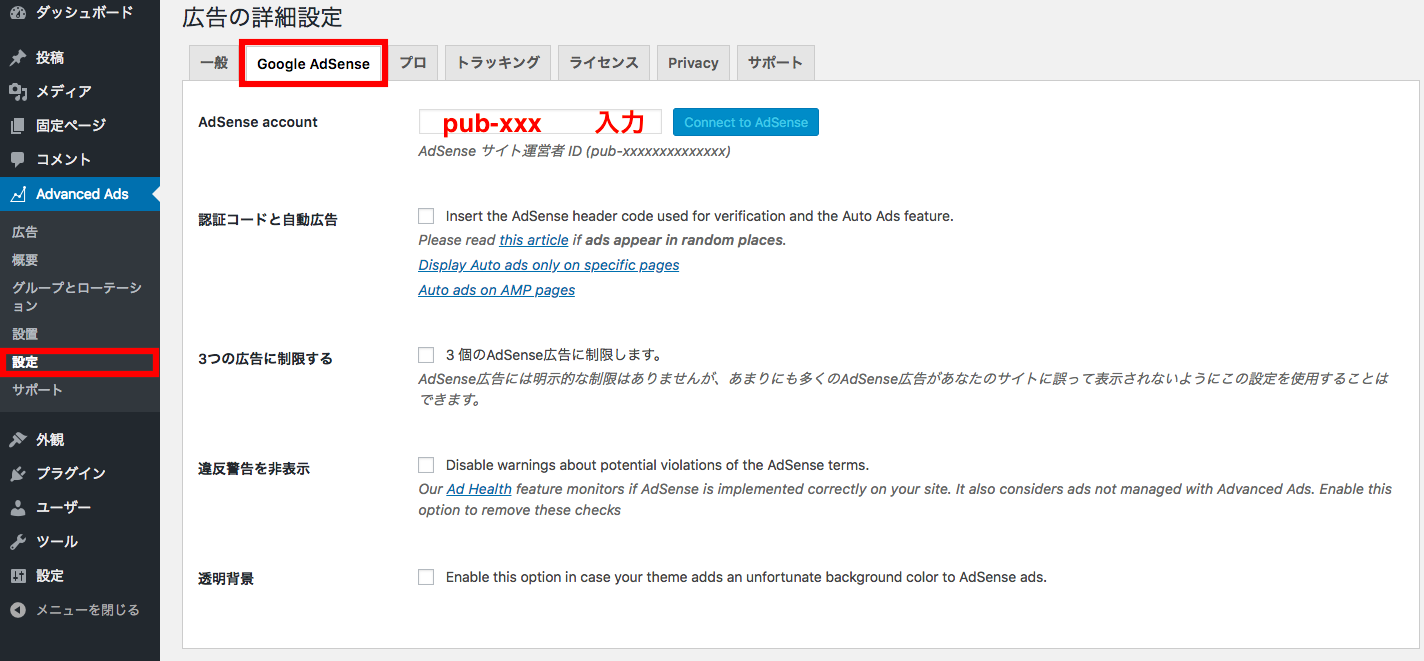Enable the transparent background option checkbox
Viewport: 1424px width, 661px height.
pos(426,577)
